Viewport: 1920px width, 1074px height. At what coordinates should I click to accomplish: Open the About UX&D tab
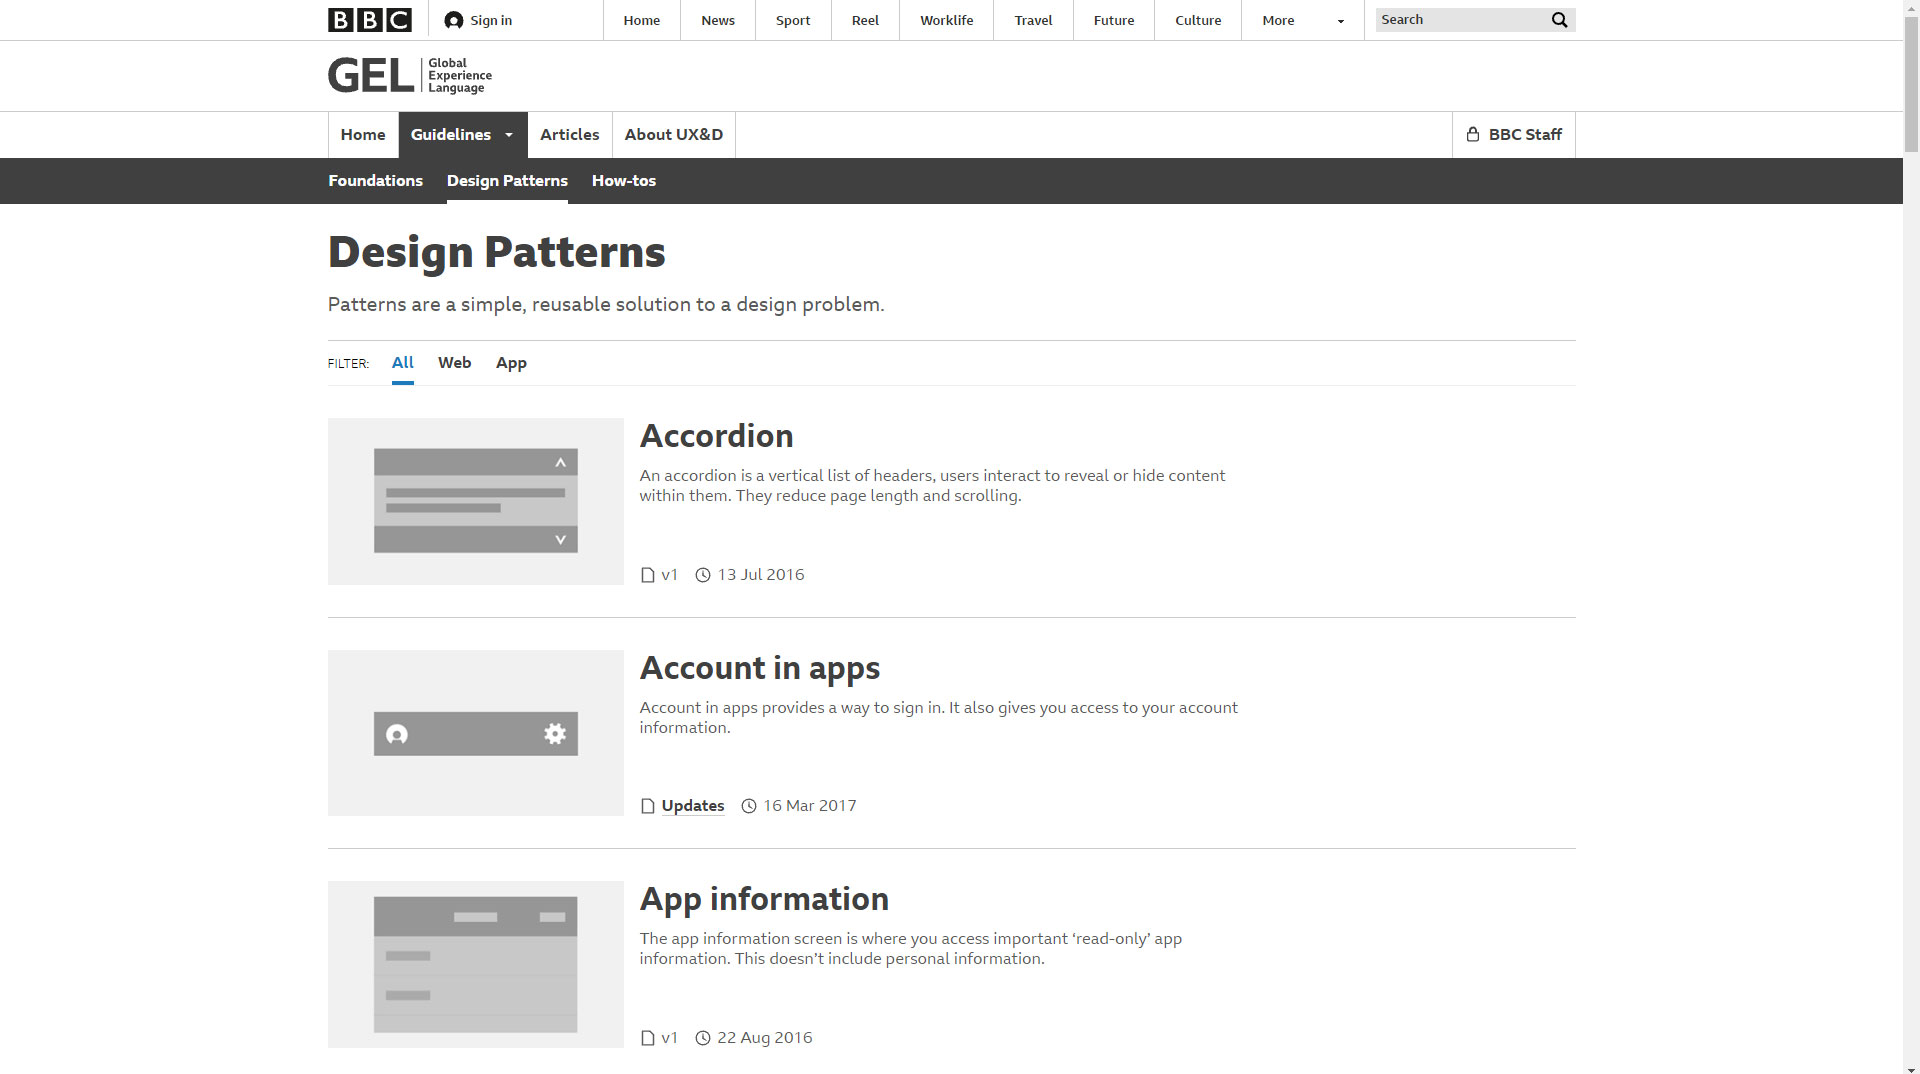(673, 135)
